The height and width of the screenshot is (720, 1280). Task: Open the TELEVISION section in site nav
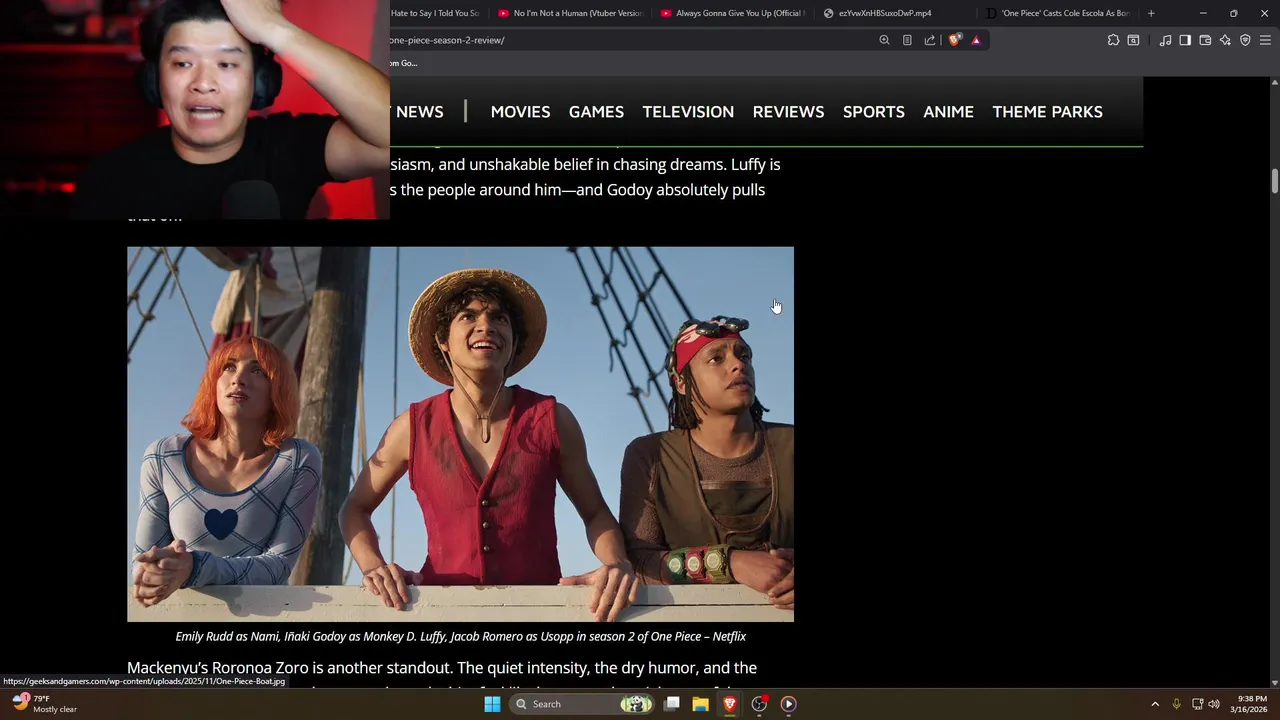[x=688, y=112]
